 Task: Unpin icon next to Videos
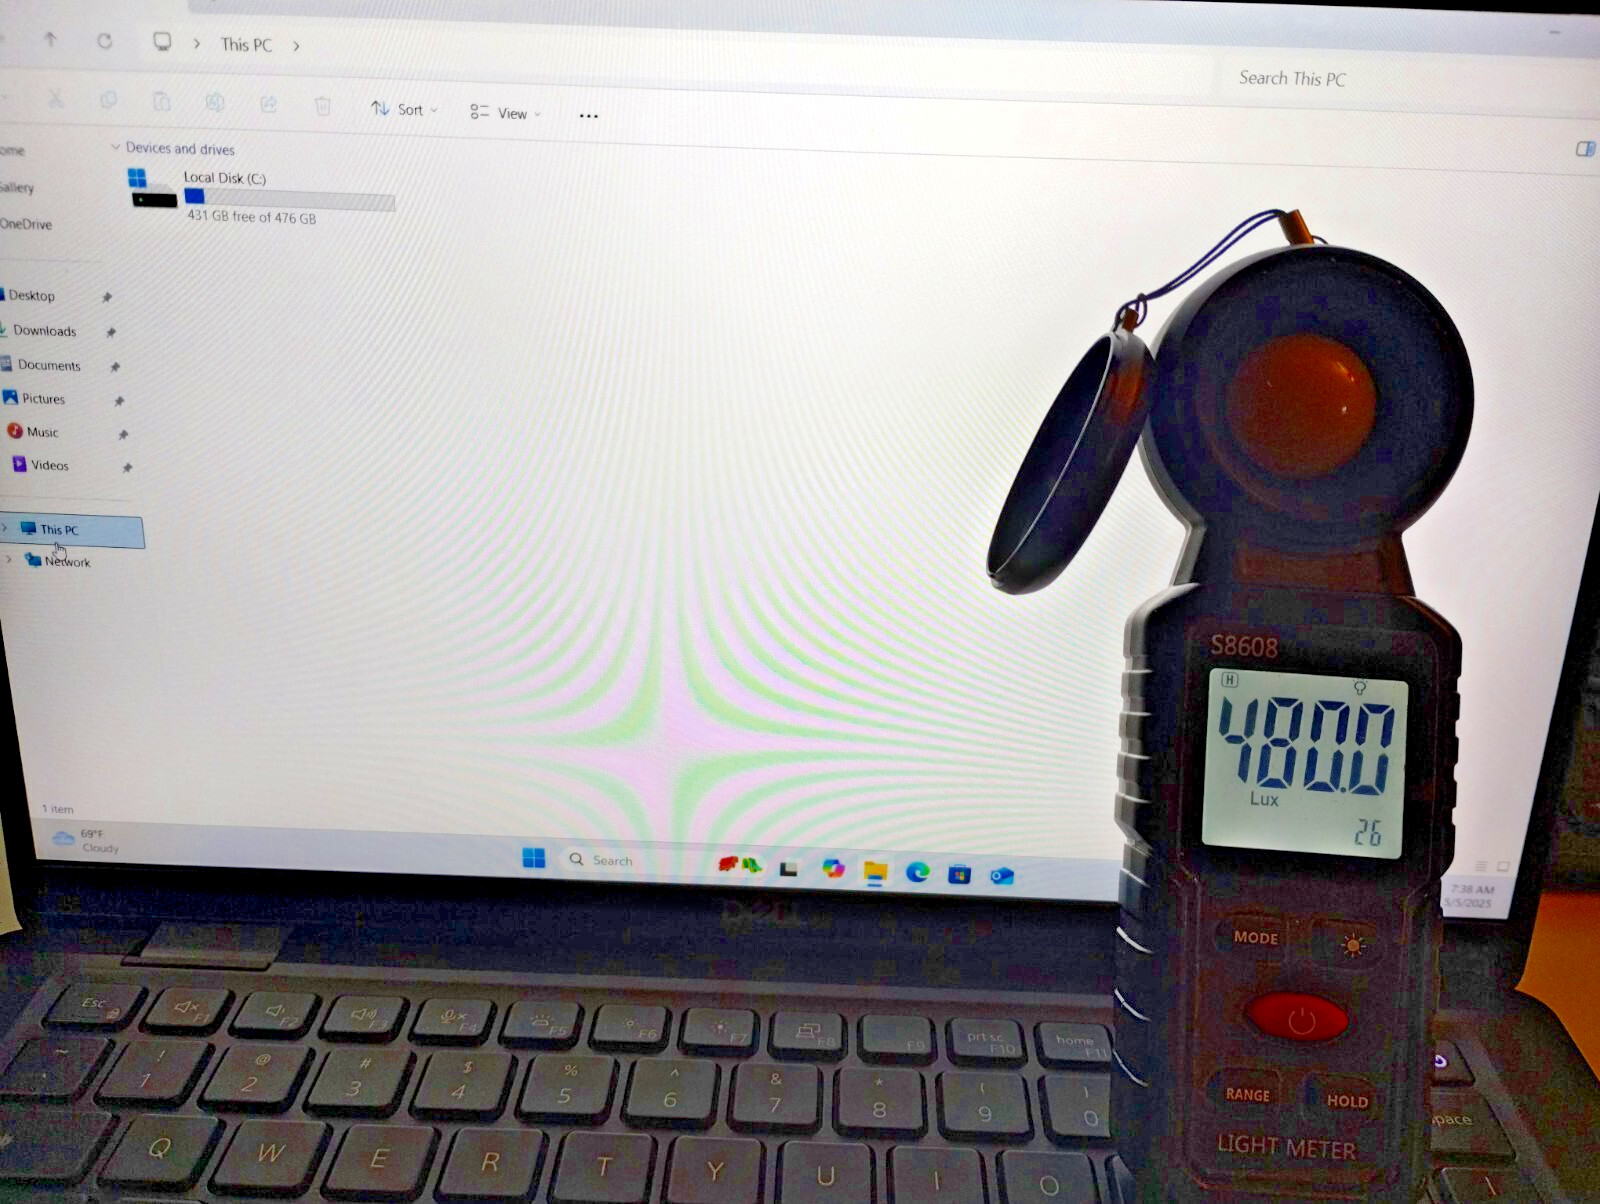127,467
